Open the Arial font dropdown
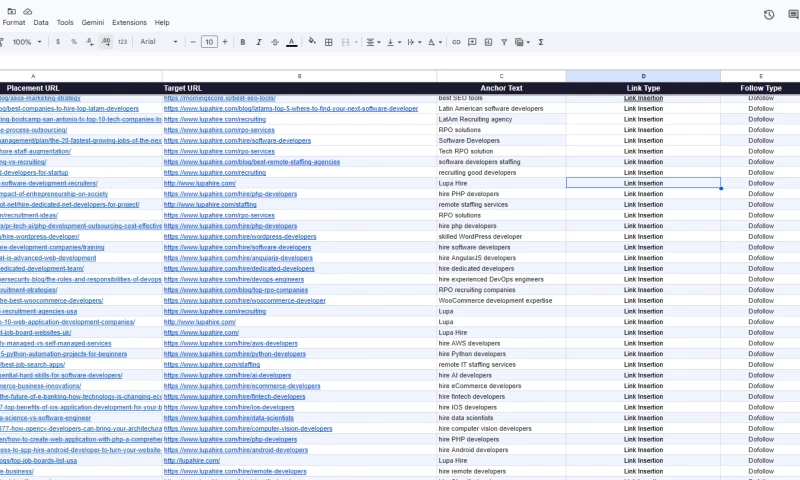This screenshot has height=480, width=800. [159, 42]
